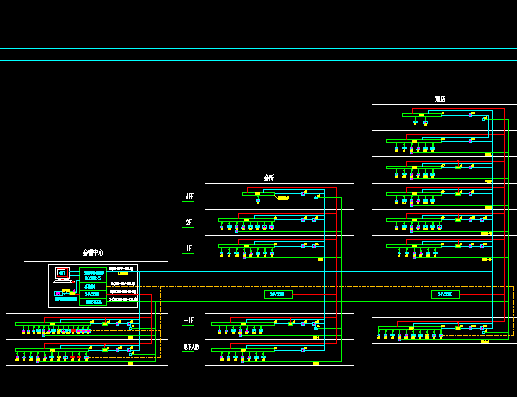The height and width of the screenshot is (397, 517).
Task: Select the top green block beside the computer symbol
Action: (x=93, y=275)
